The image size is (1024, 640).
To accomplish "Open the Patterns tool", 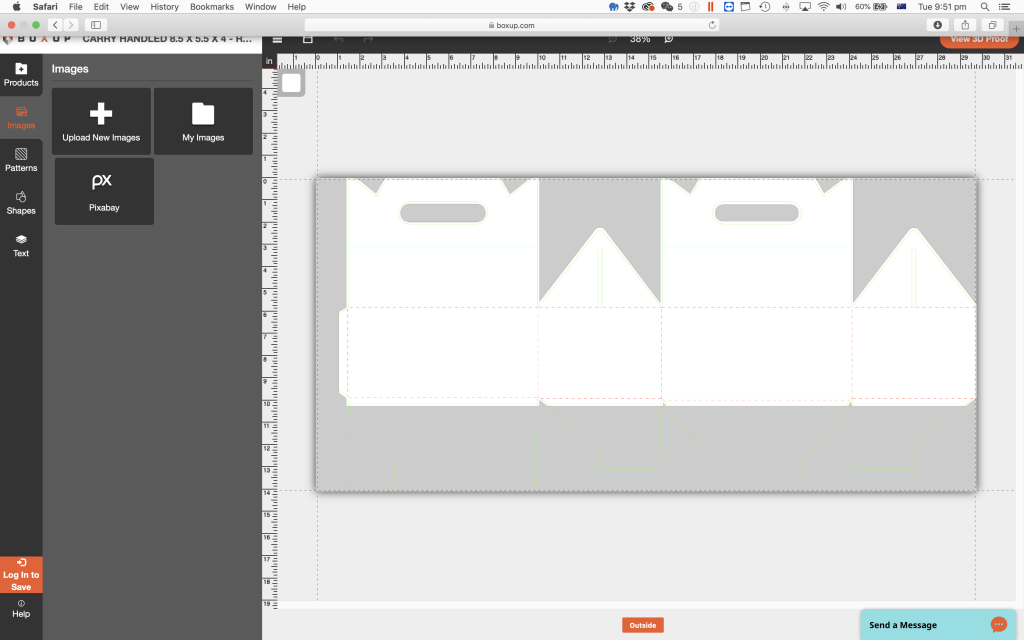I will click(x=21, y=160).
